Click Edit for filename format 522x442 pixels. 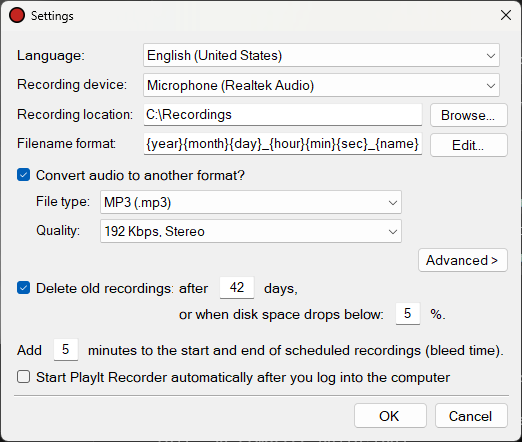click(469, 145)
